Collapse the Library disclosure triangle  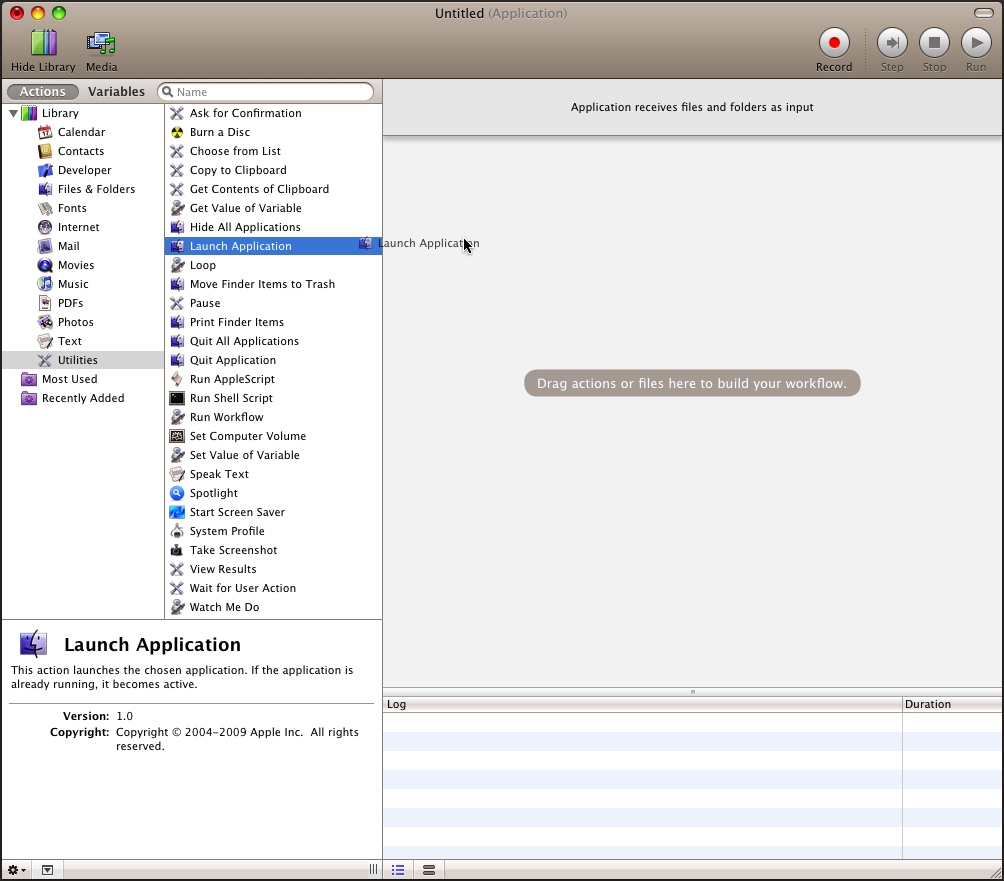coord(13,114)
